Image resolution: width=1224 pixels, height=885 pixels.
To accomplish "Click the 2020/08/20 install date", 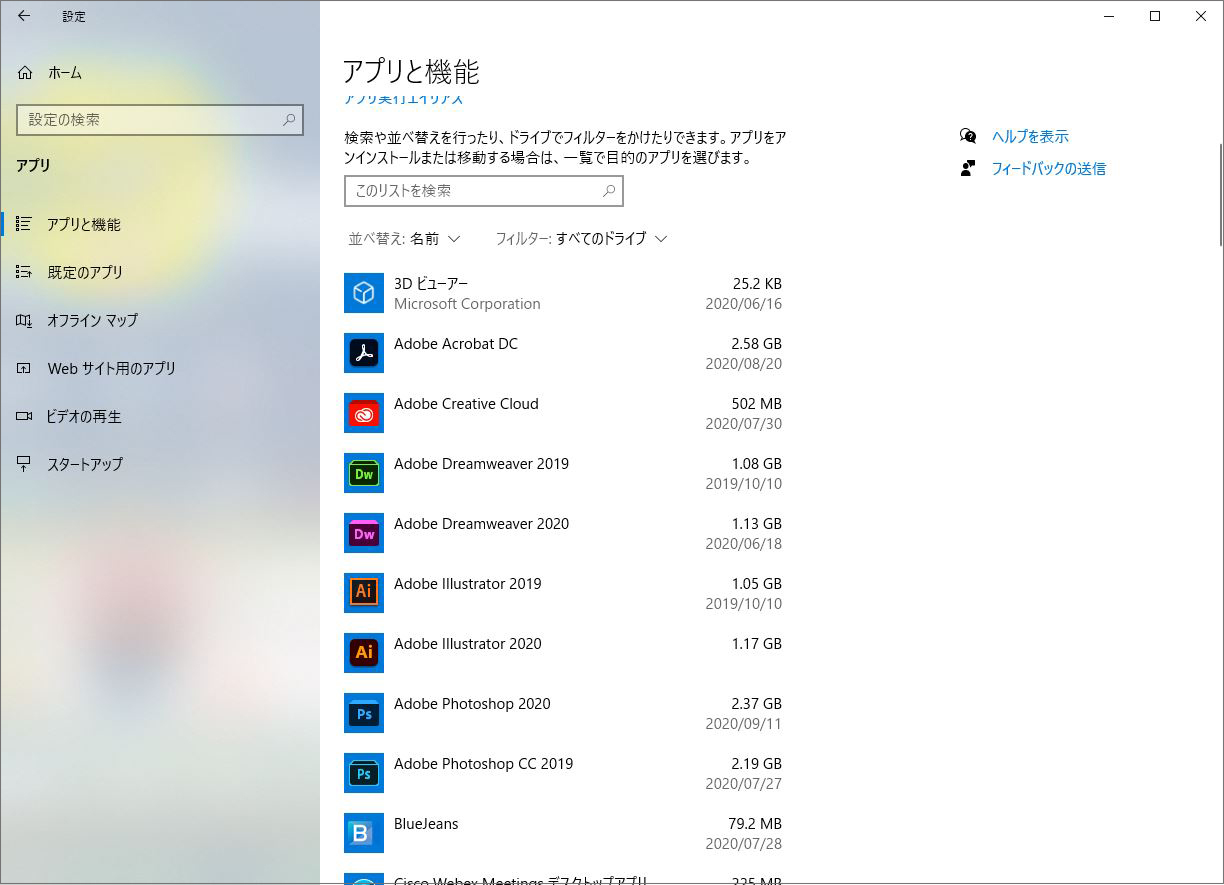I will (x=743, y=364).
